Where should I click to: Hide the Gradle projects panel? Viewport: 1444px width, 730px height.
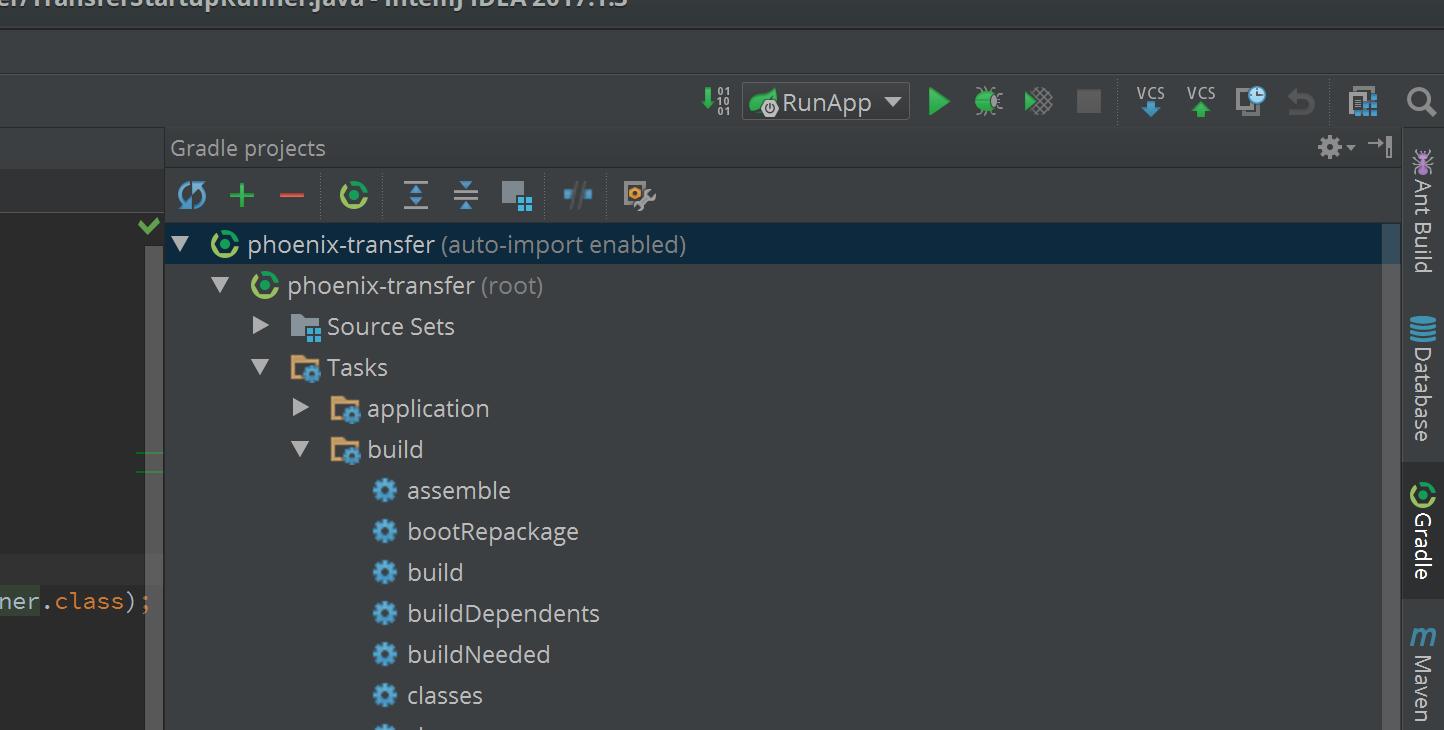(1380, 146)
